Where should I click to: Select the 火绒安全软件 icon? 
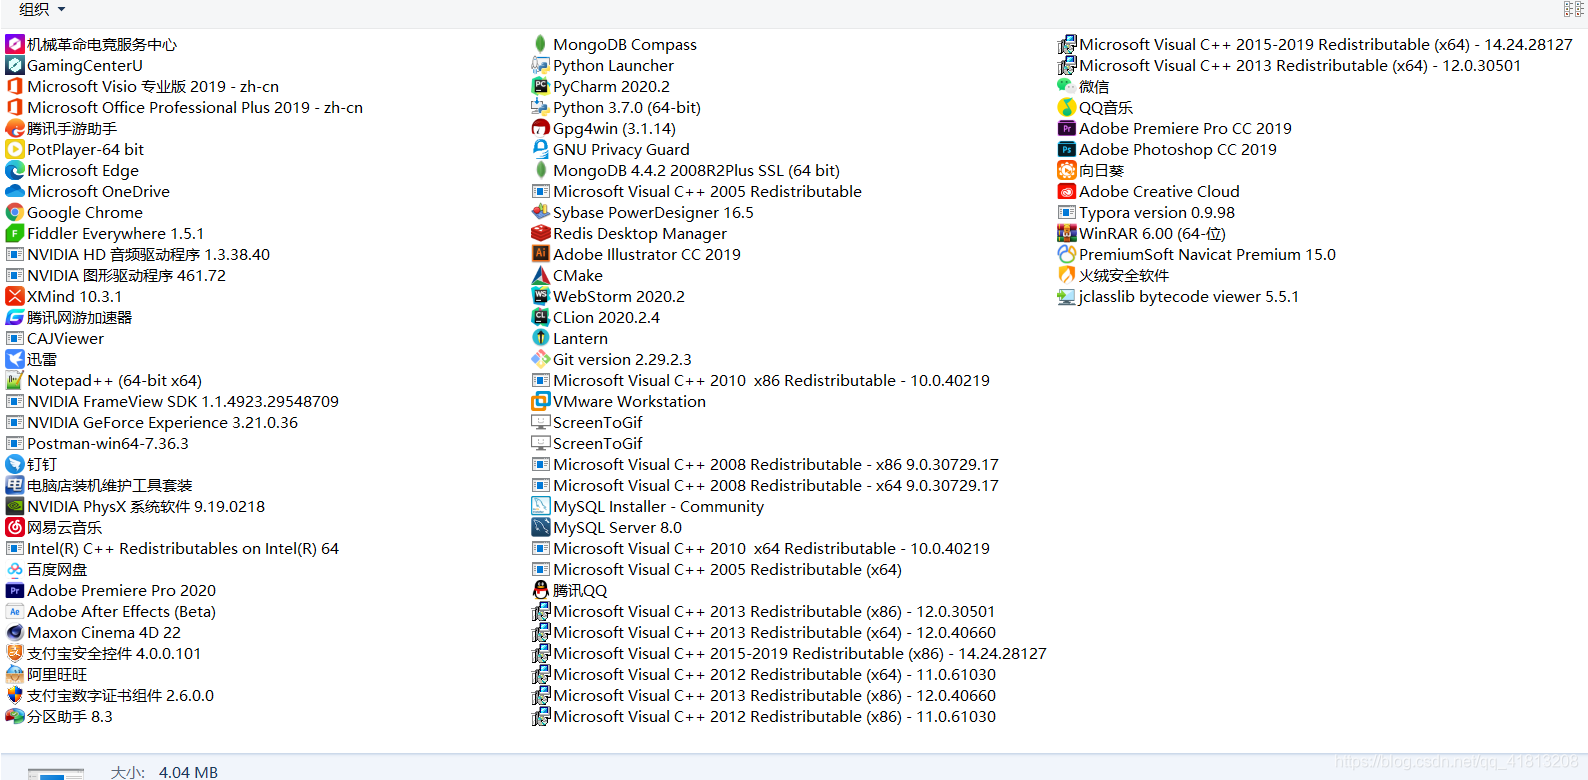(1067, 275)
